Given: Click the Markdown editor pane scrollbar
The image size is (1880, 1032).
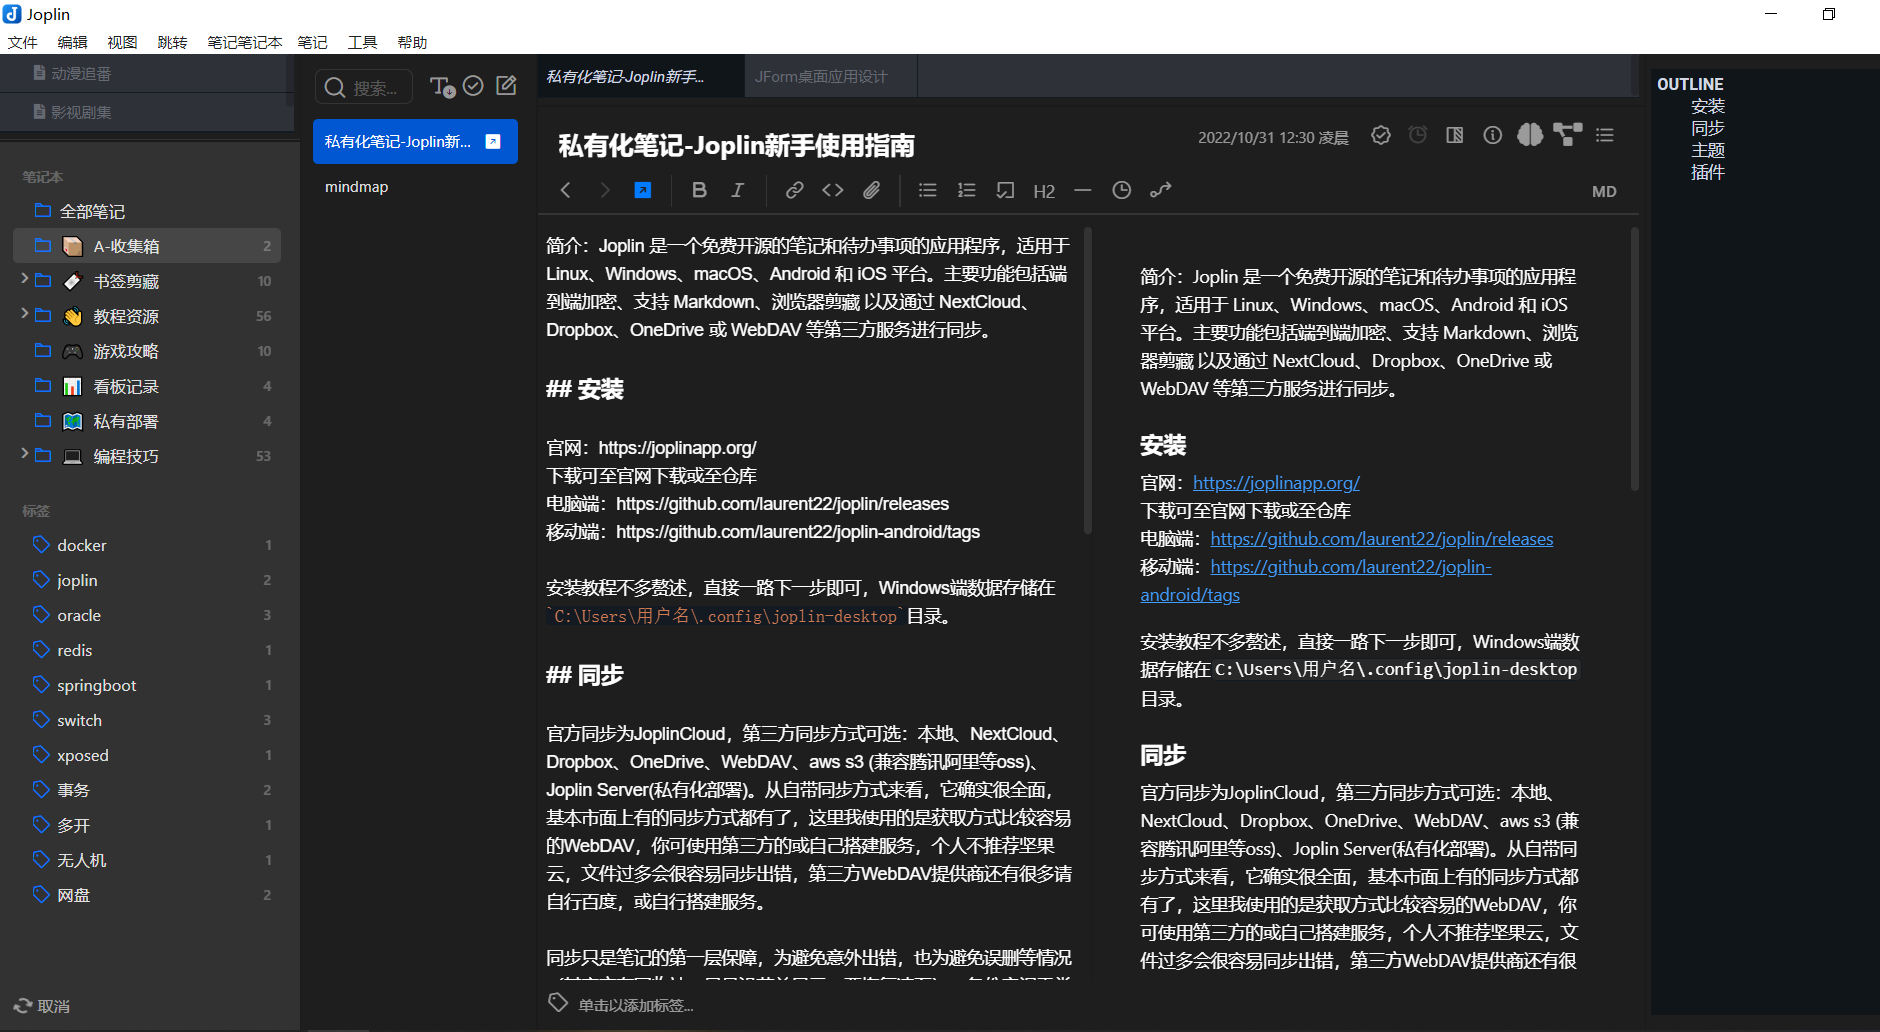Looking at the screenshot, I should point(1088,380).
